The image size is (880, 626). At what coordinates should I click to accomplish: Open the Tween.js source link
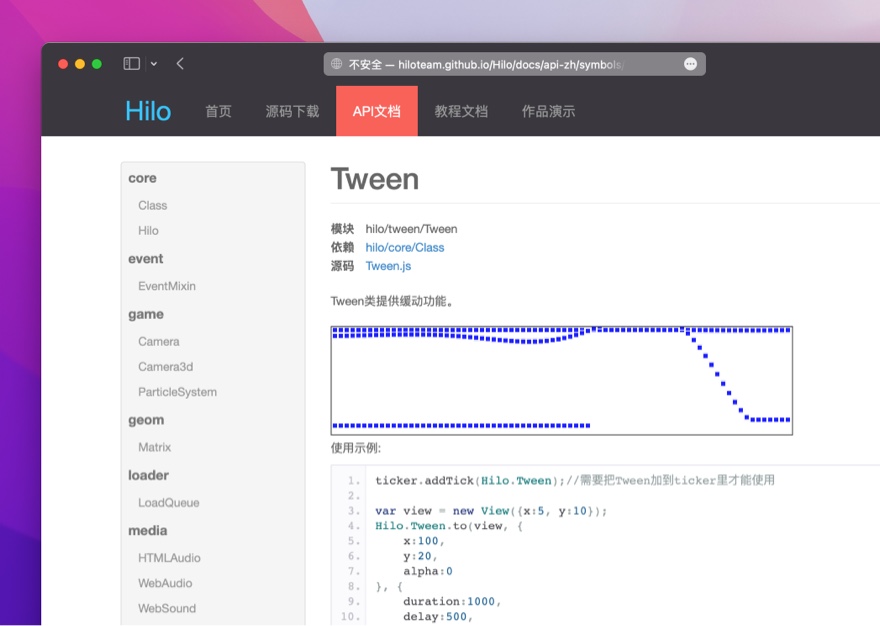click(388, 266)
